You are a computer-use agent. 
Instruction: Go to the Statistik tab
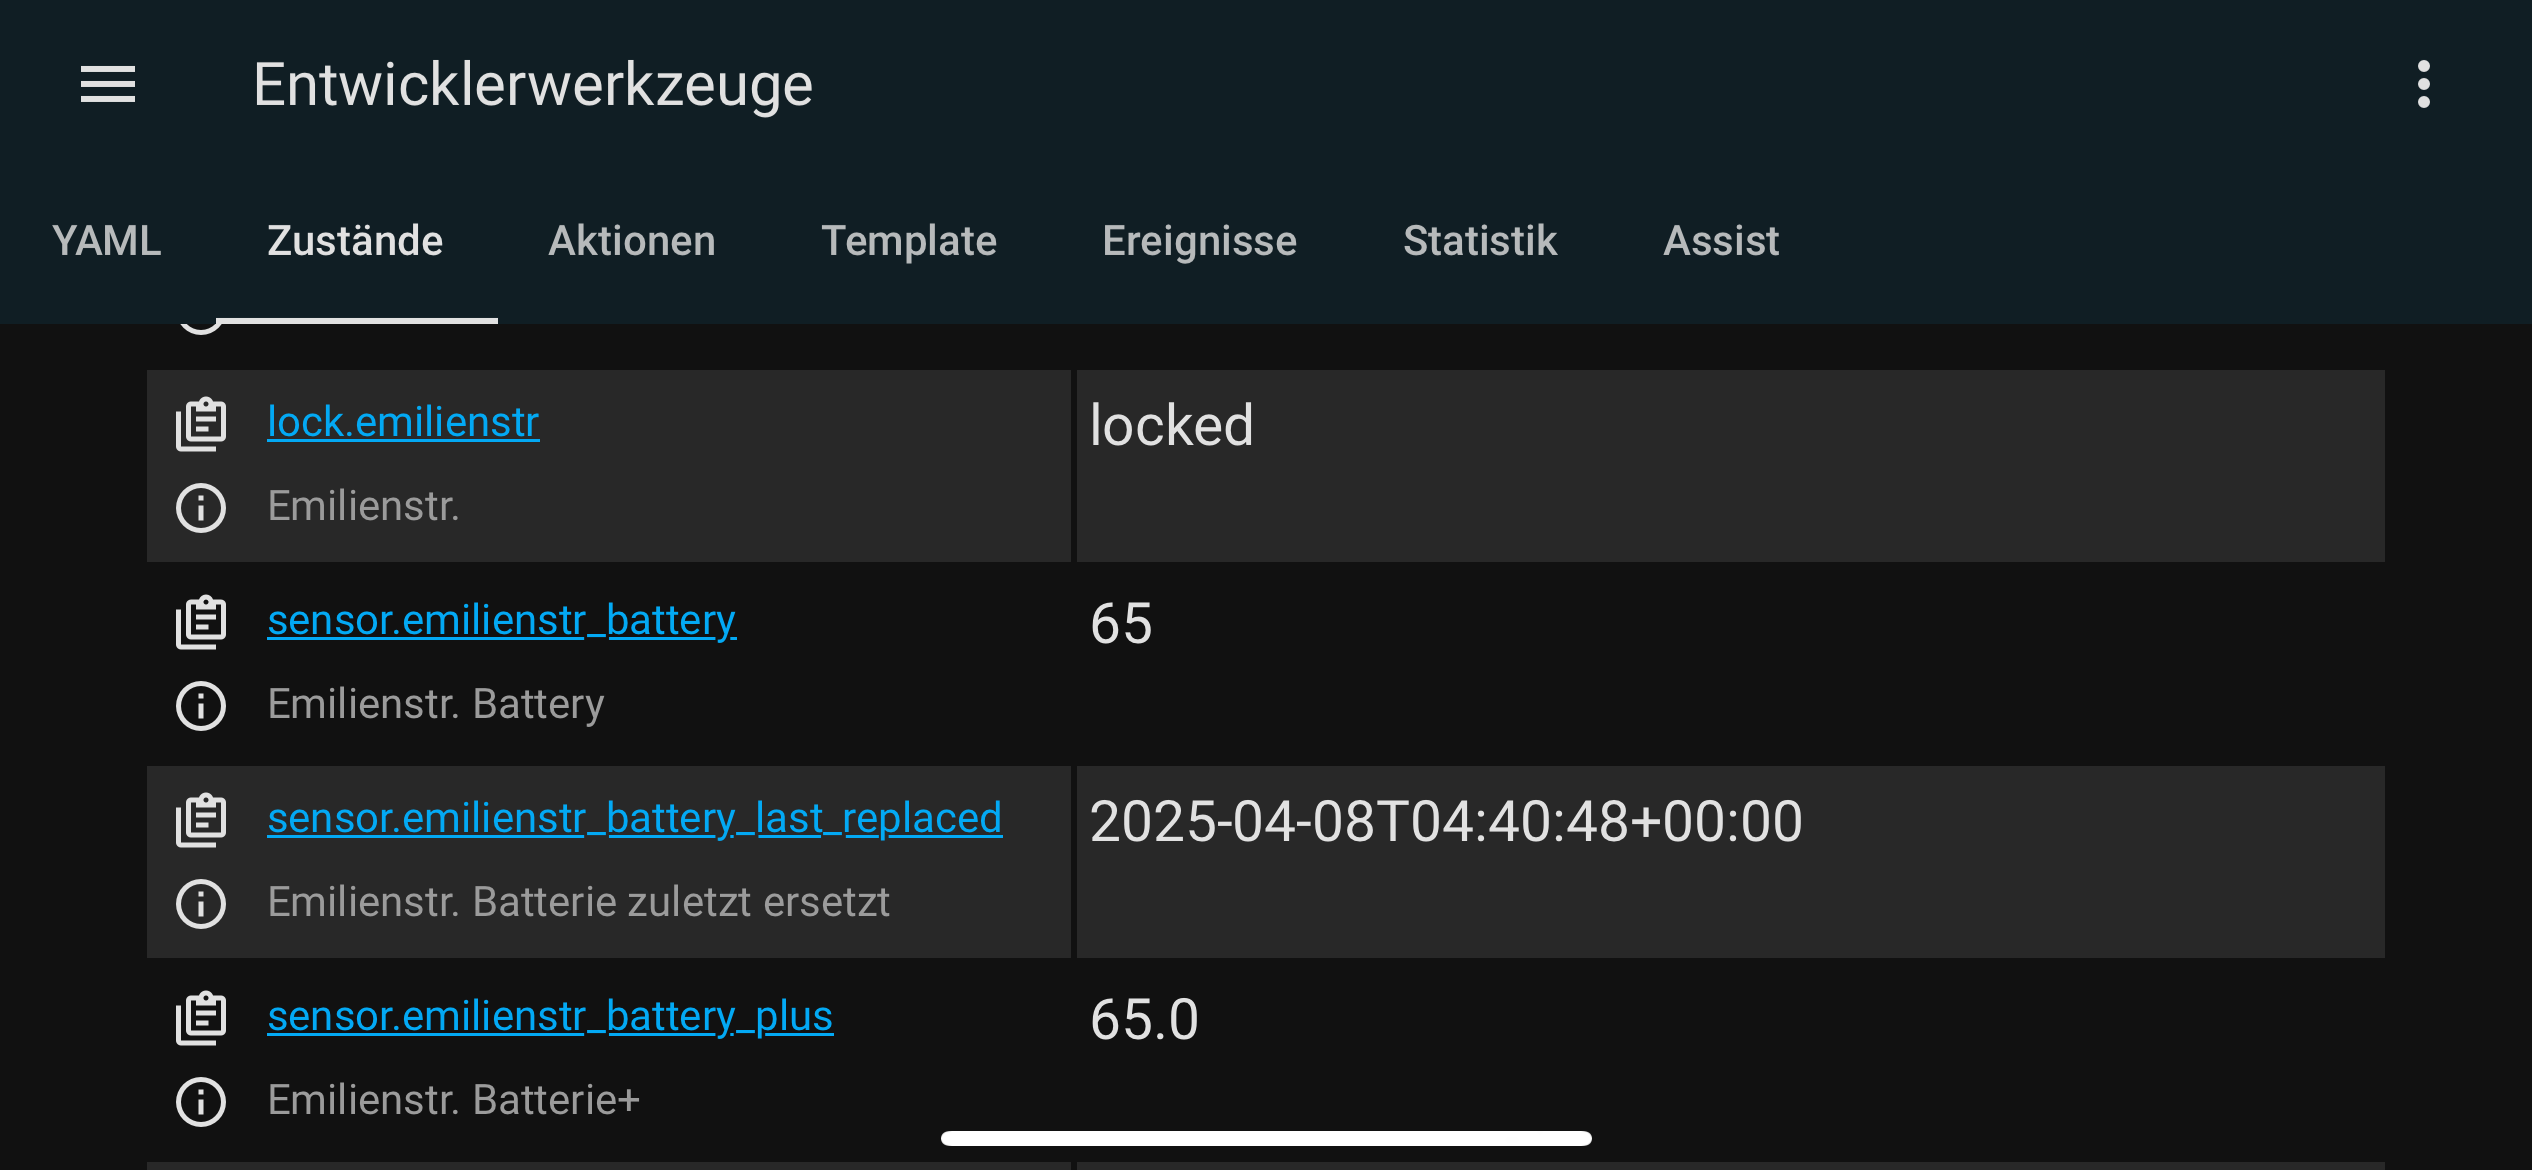(1480, 241)
